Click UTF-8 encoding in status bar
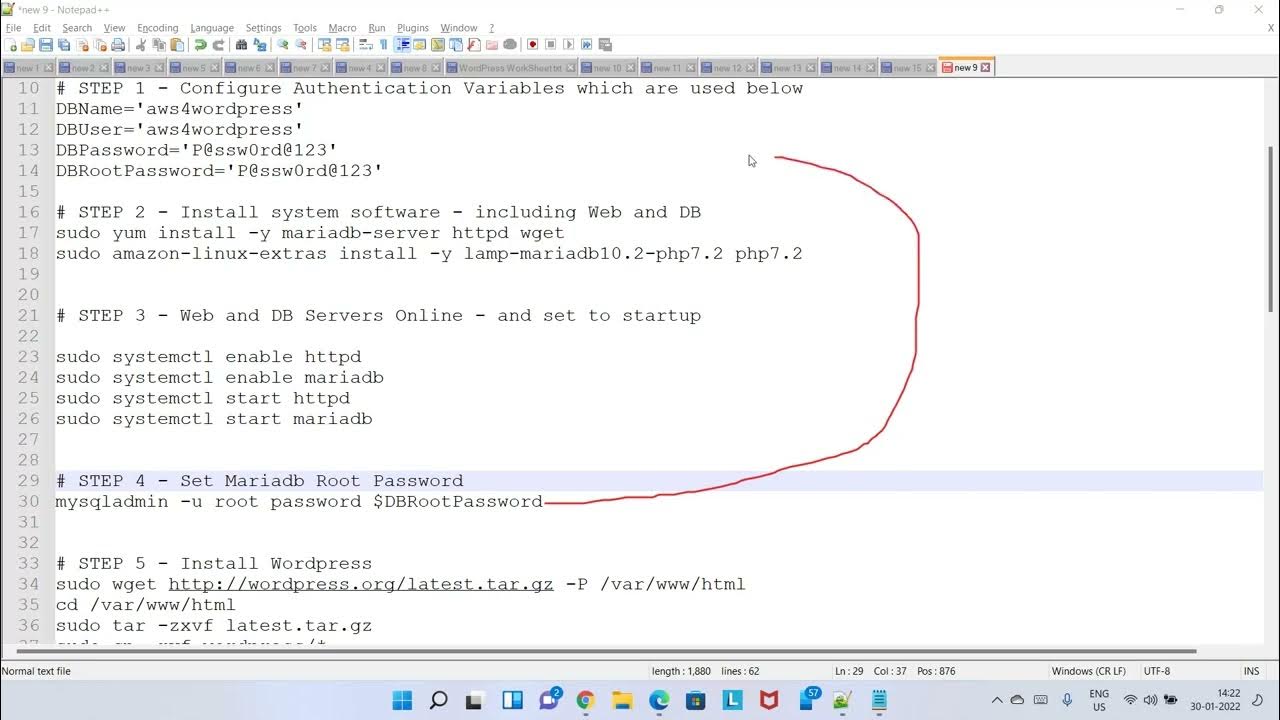1280x720 pixels. coord(1156,671)
